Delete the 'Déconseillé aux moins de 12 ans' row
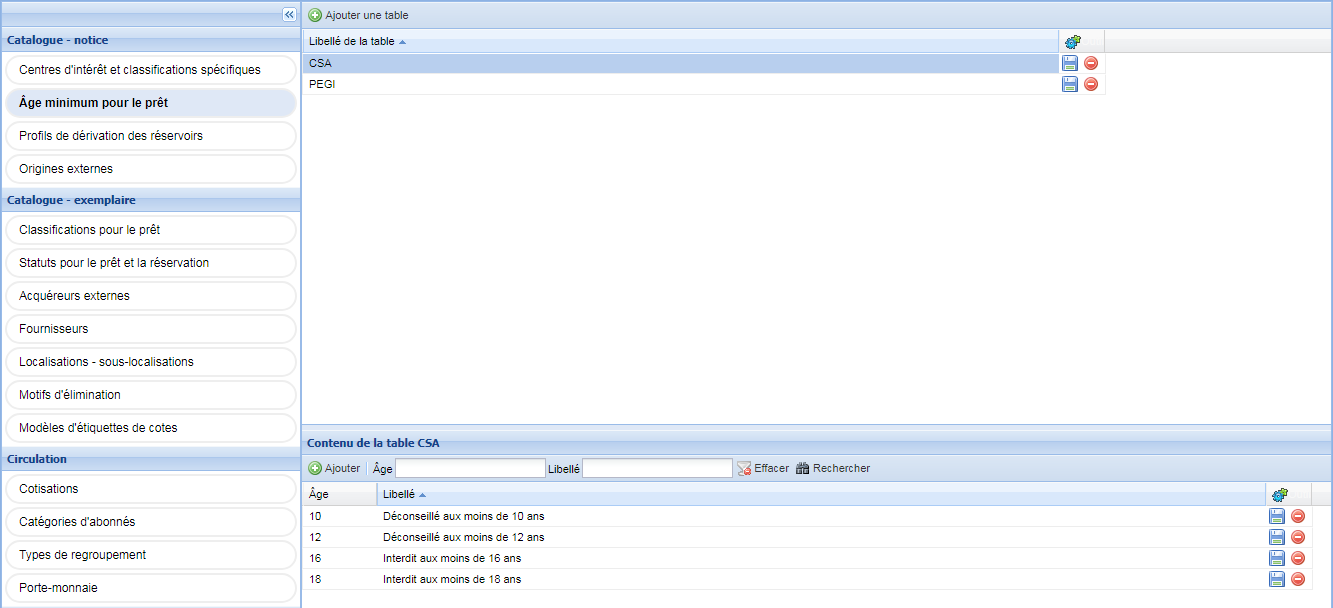 pos(1298,537)
